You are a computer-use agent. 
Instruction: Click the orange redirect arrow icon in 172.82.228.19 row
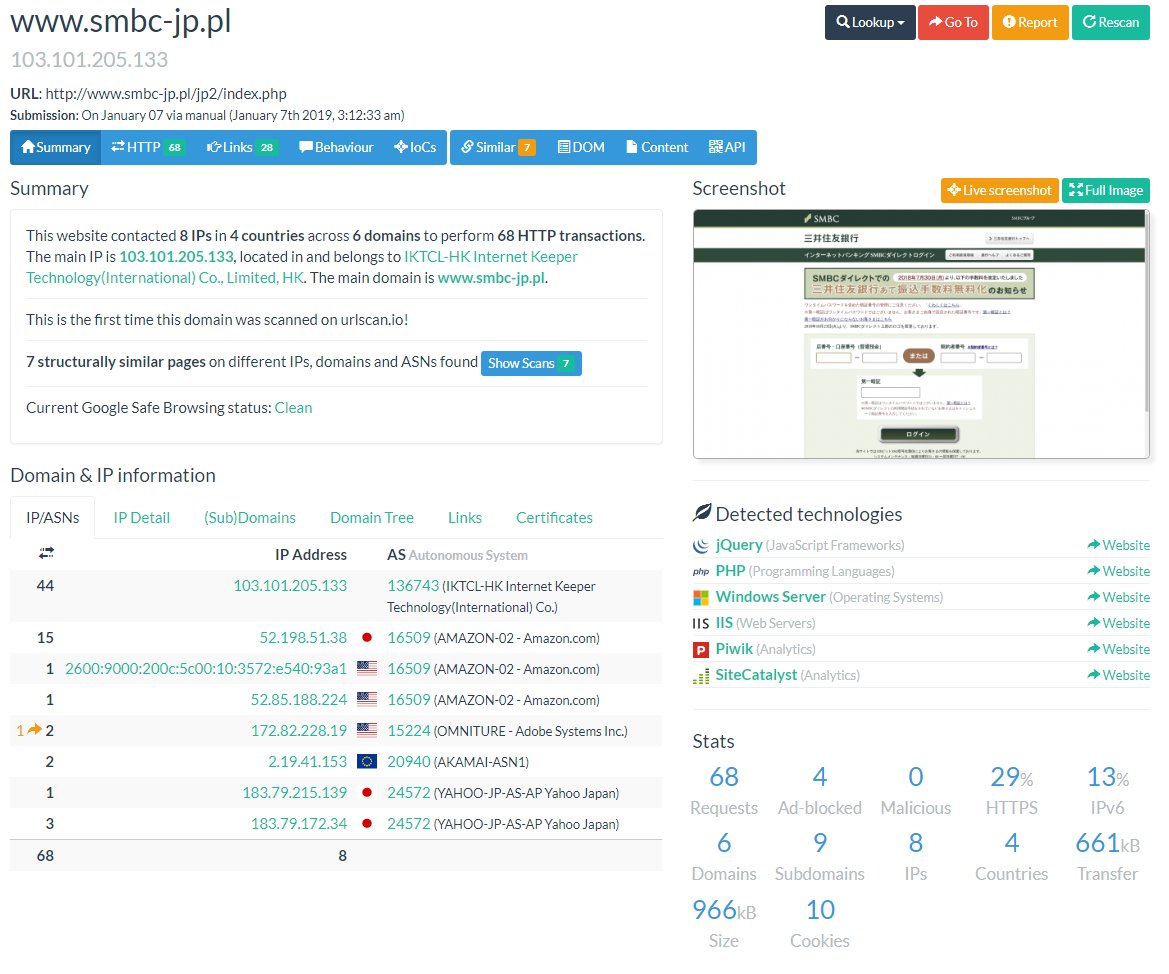[x=34, y=730]
